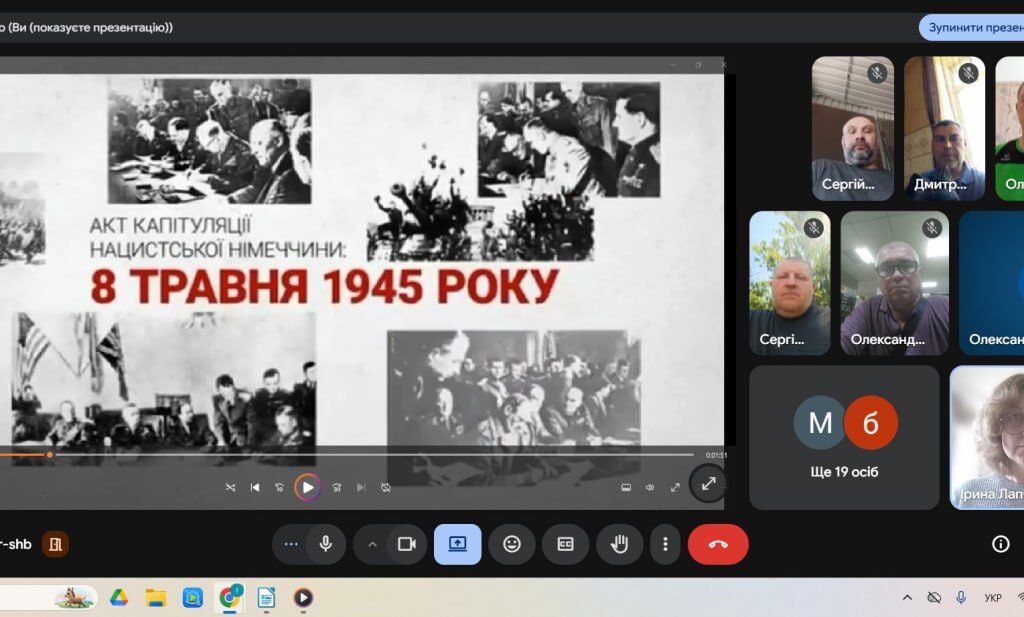Click the Зупинити презентацію button
Screen dimensions: 1024x617
(x=972, y=27)
